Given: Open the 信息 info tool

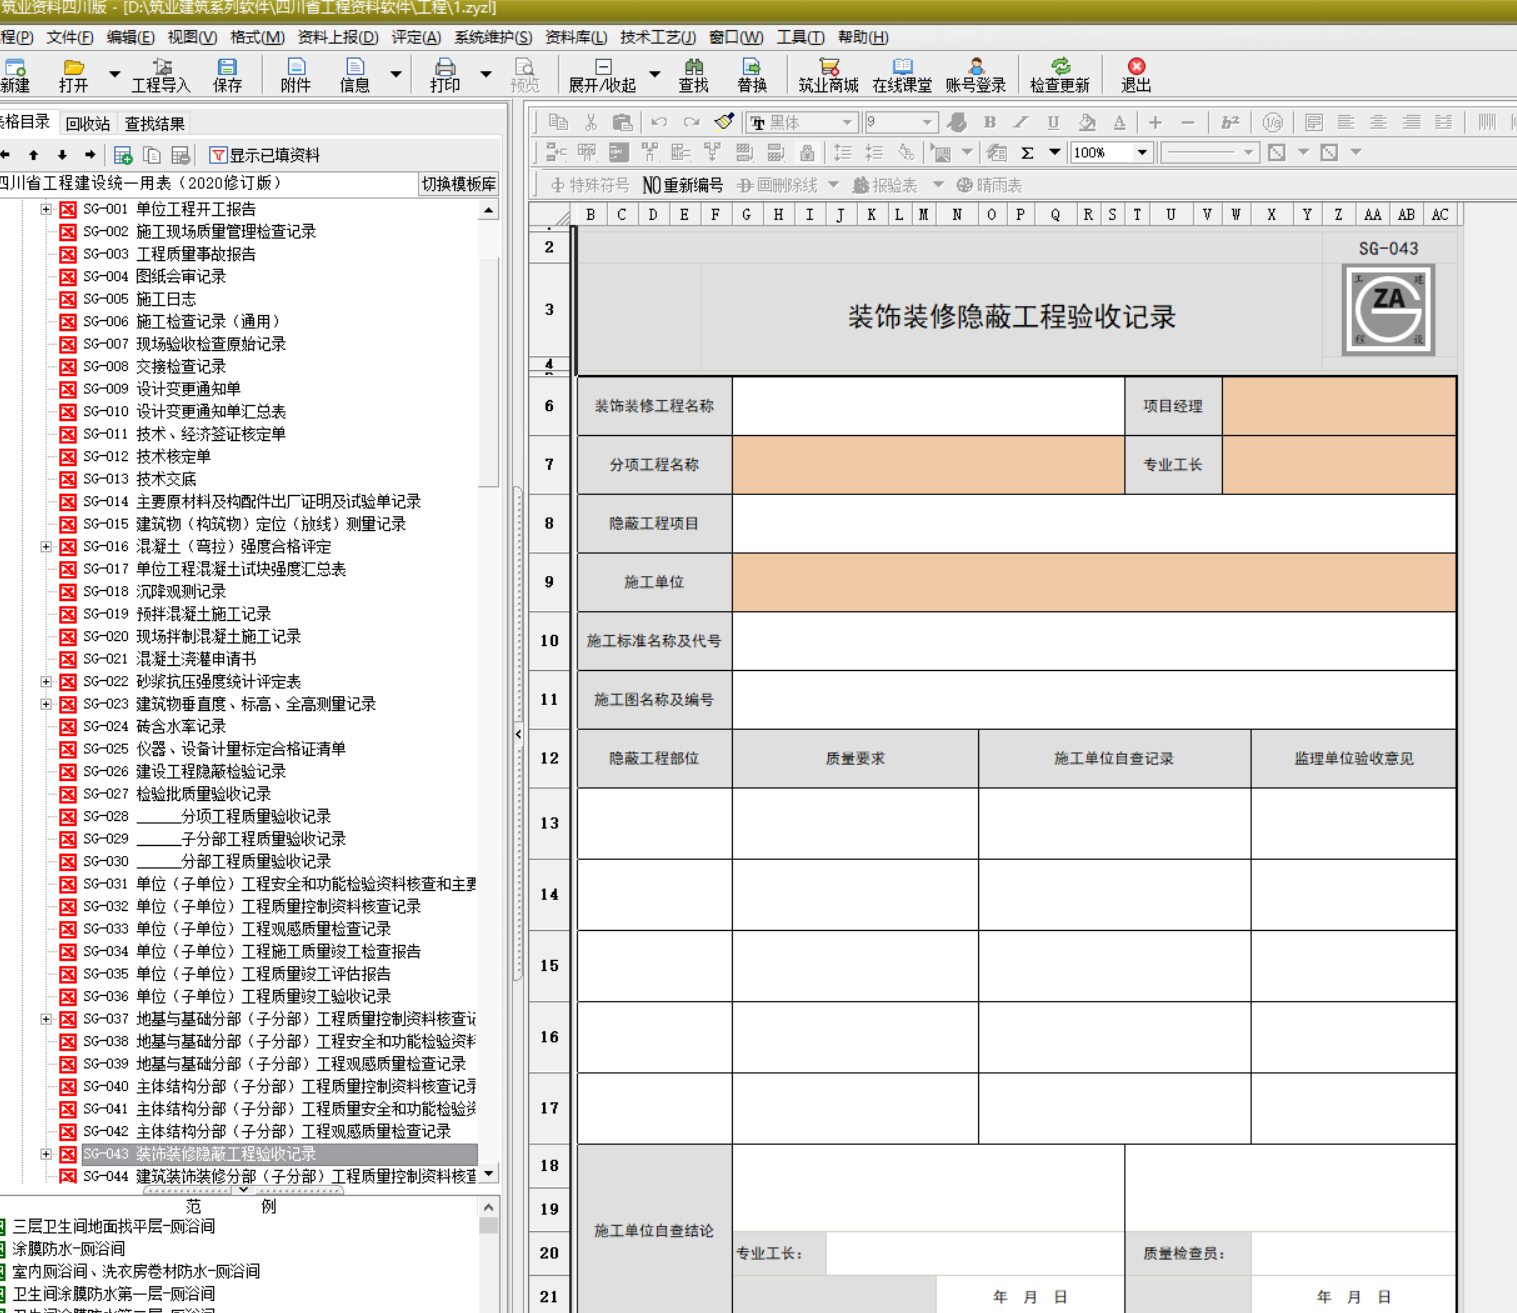Looking at the screenshot, I should click(354, 75).
